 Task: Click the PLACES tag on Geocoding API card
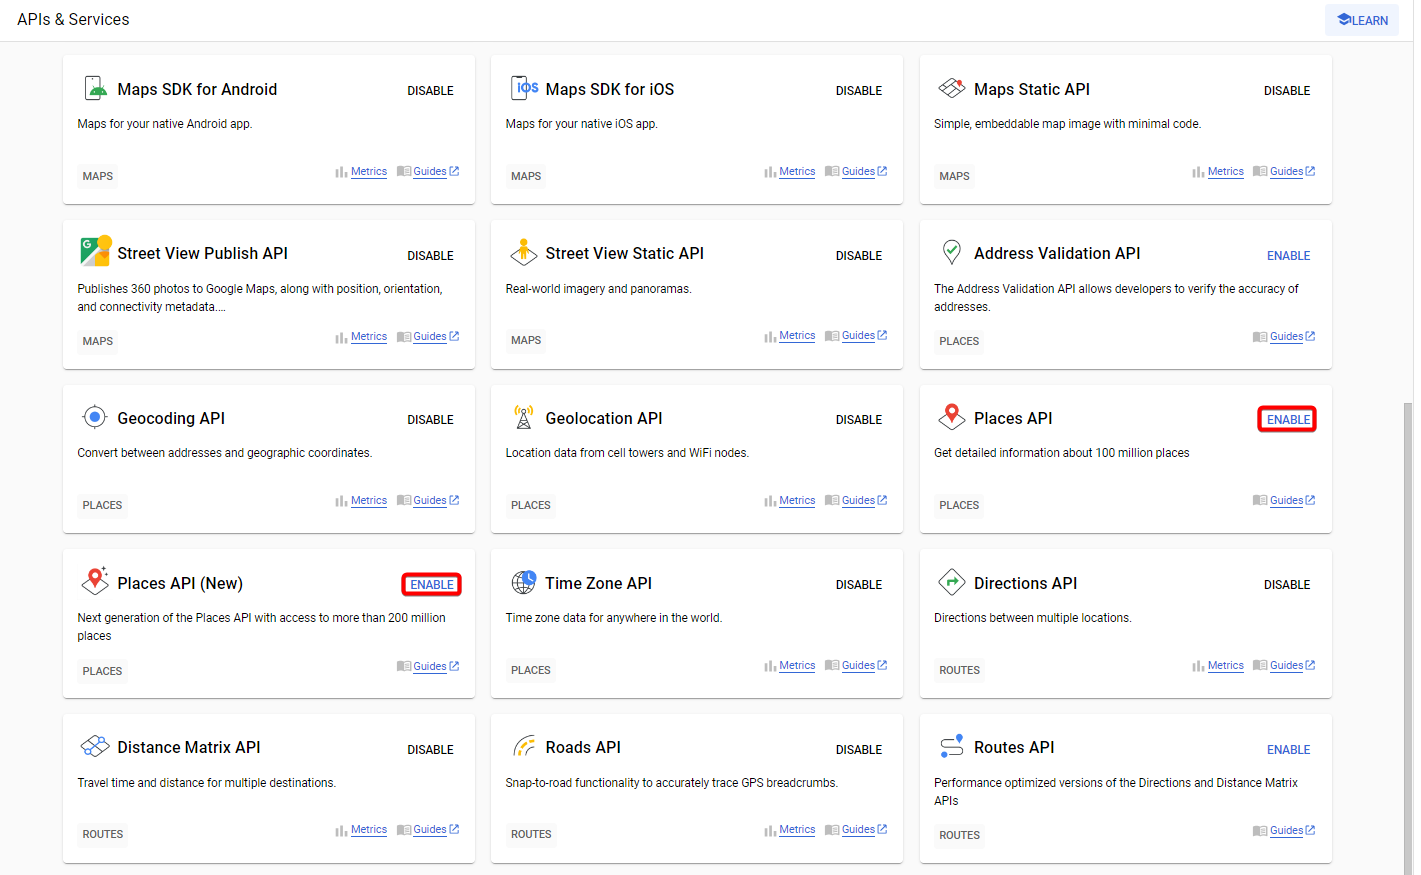click(x=102, y=505)
